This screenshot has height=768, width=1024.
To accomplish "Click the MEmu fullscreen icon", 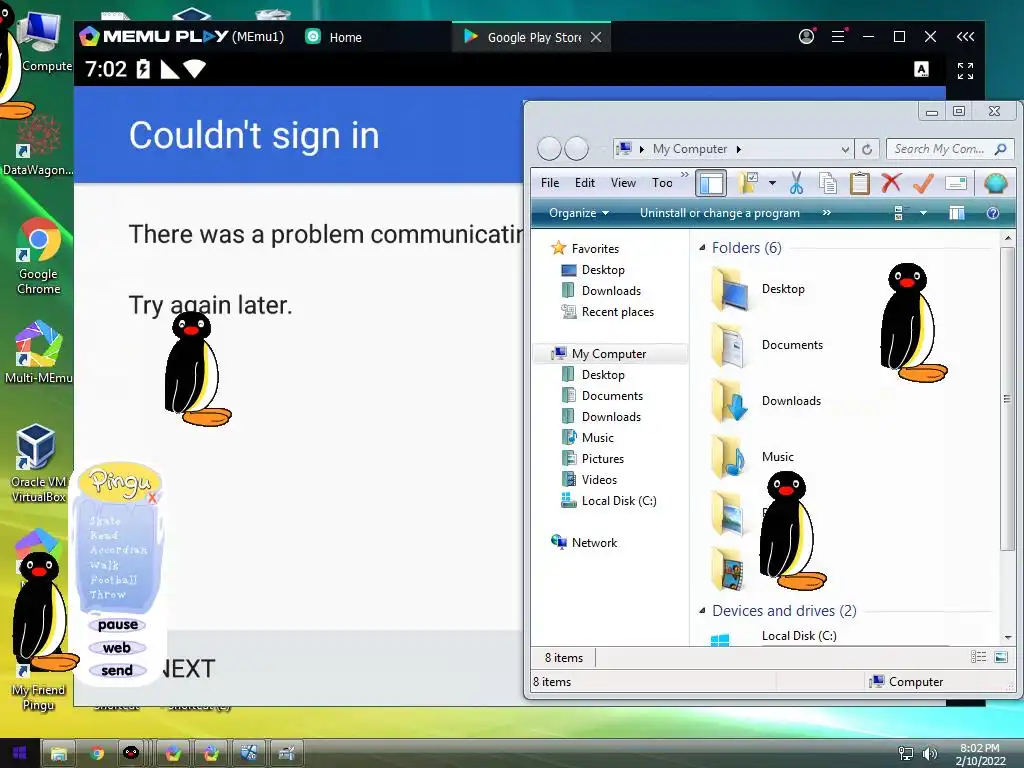I will [x=965, y=70].
